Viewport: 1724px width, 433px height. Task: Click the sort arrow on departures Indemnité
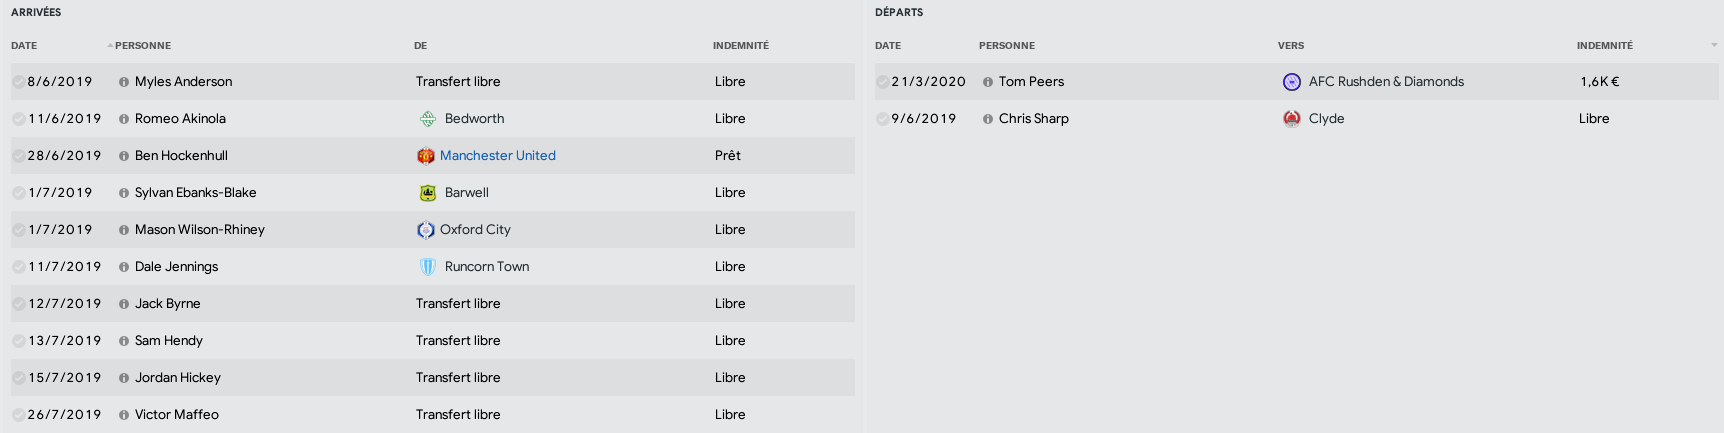[1714, 45]
